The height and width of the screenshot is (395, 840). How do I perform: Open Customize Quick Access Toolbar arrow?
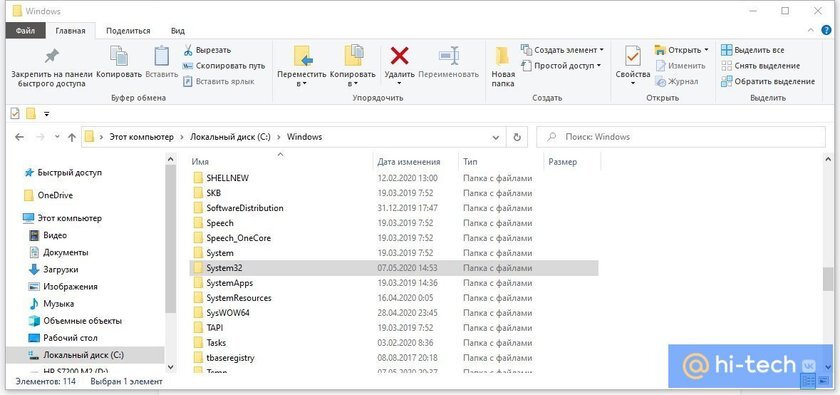point(47,114)
